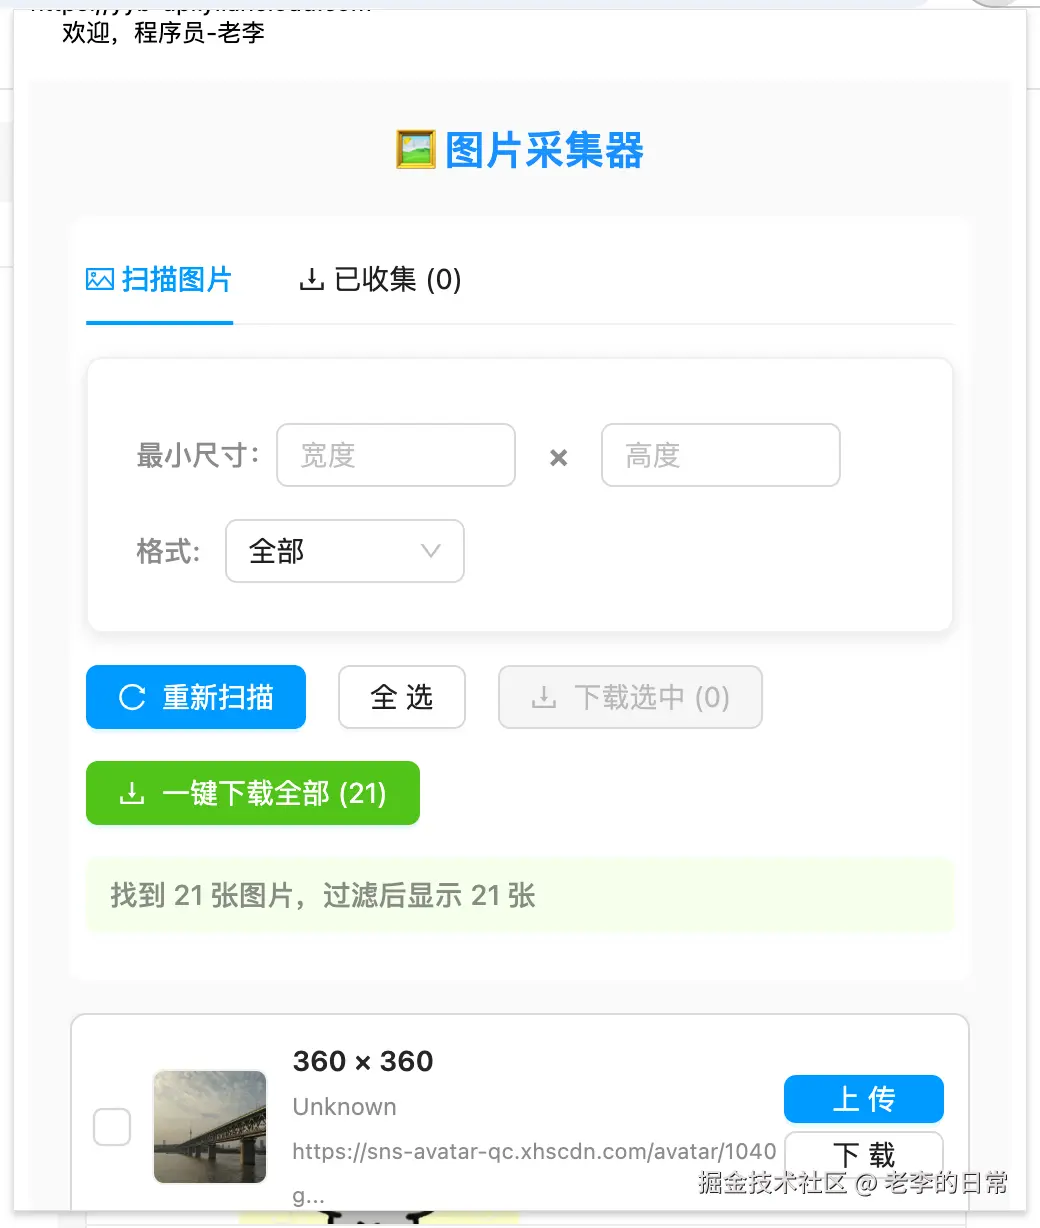This screenshot has height=1228, width=1040.
Task: Focus the 高度 minimum height field
Action: coord(720,456)
